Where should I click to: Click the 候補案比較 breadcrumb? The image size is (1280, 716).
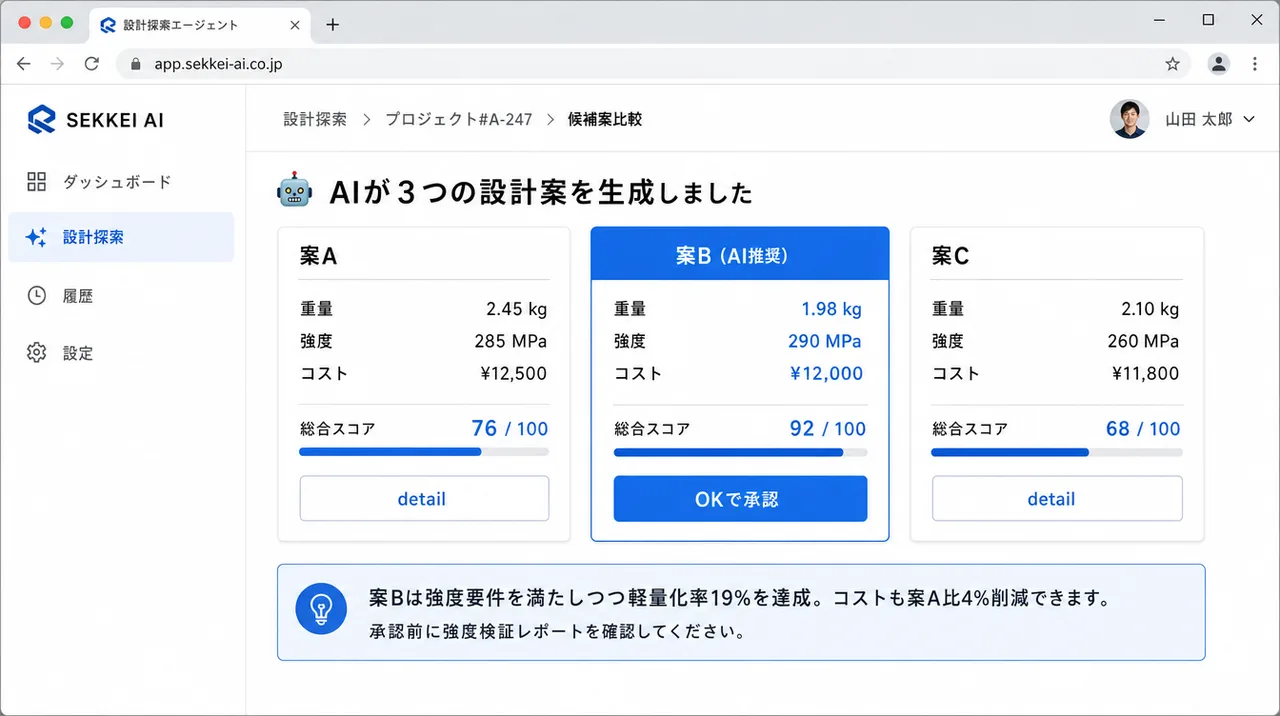click(x=605, y=119)
